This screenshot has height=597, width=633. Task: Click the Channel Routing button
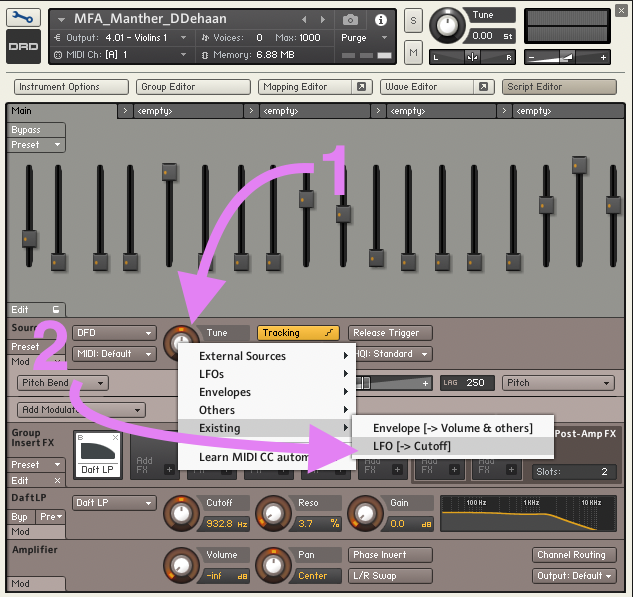tap(571, 555)
